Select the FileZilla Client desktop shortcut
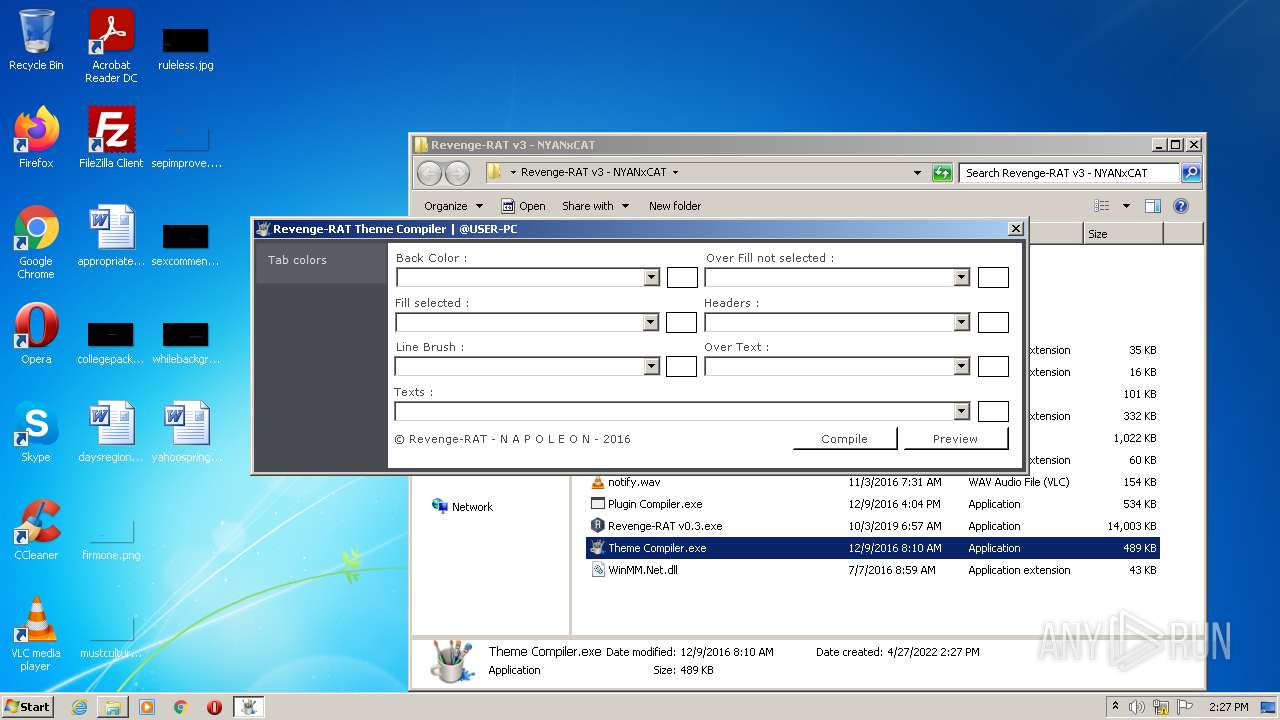1280x720 pixels. click(111, 137)
